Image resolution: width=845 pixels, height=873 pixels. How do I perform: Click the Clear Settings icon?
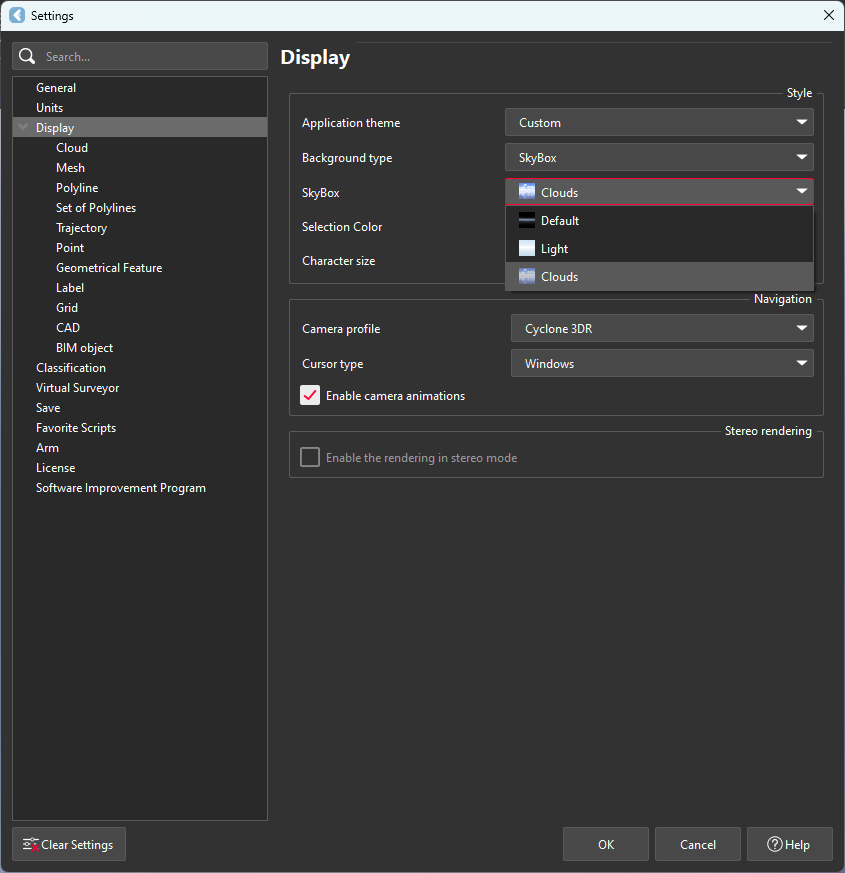click(x=30, y=845)
